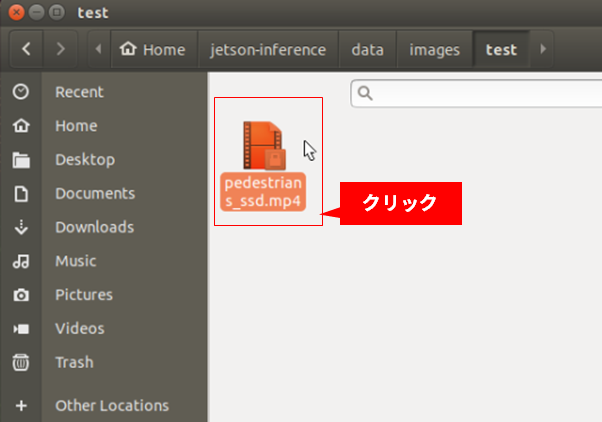Click the Videos camcorder icon in sidebar
The width and height of the screenshot is (602, 422).
[x=21, y=329]
